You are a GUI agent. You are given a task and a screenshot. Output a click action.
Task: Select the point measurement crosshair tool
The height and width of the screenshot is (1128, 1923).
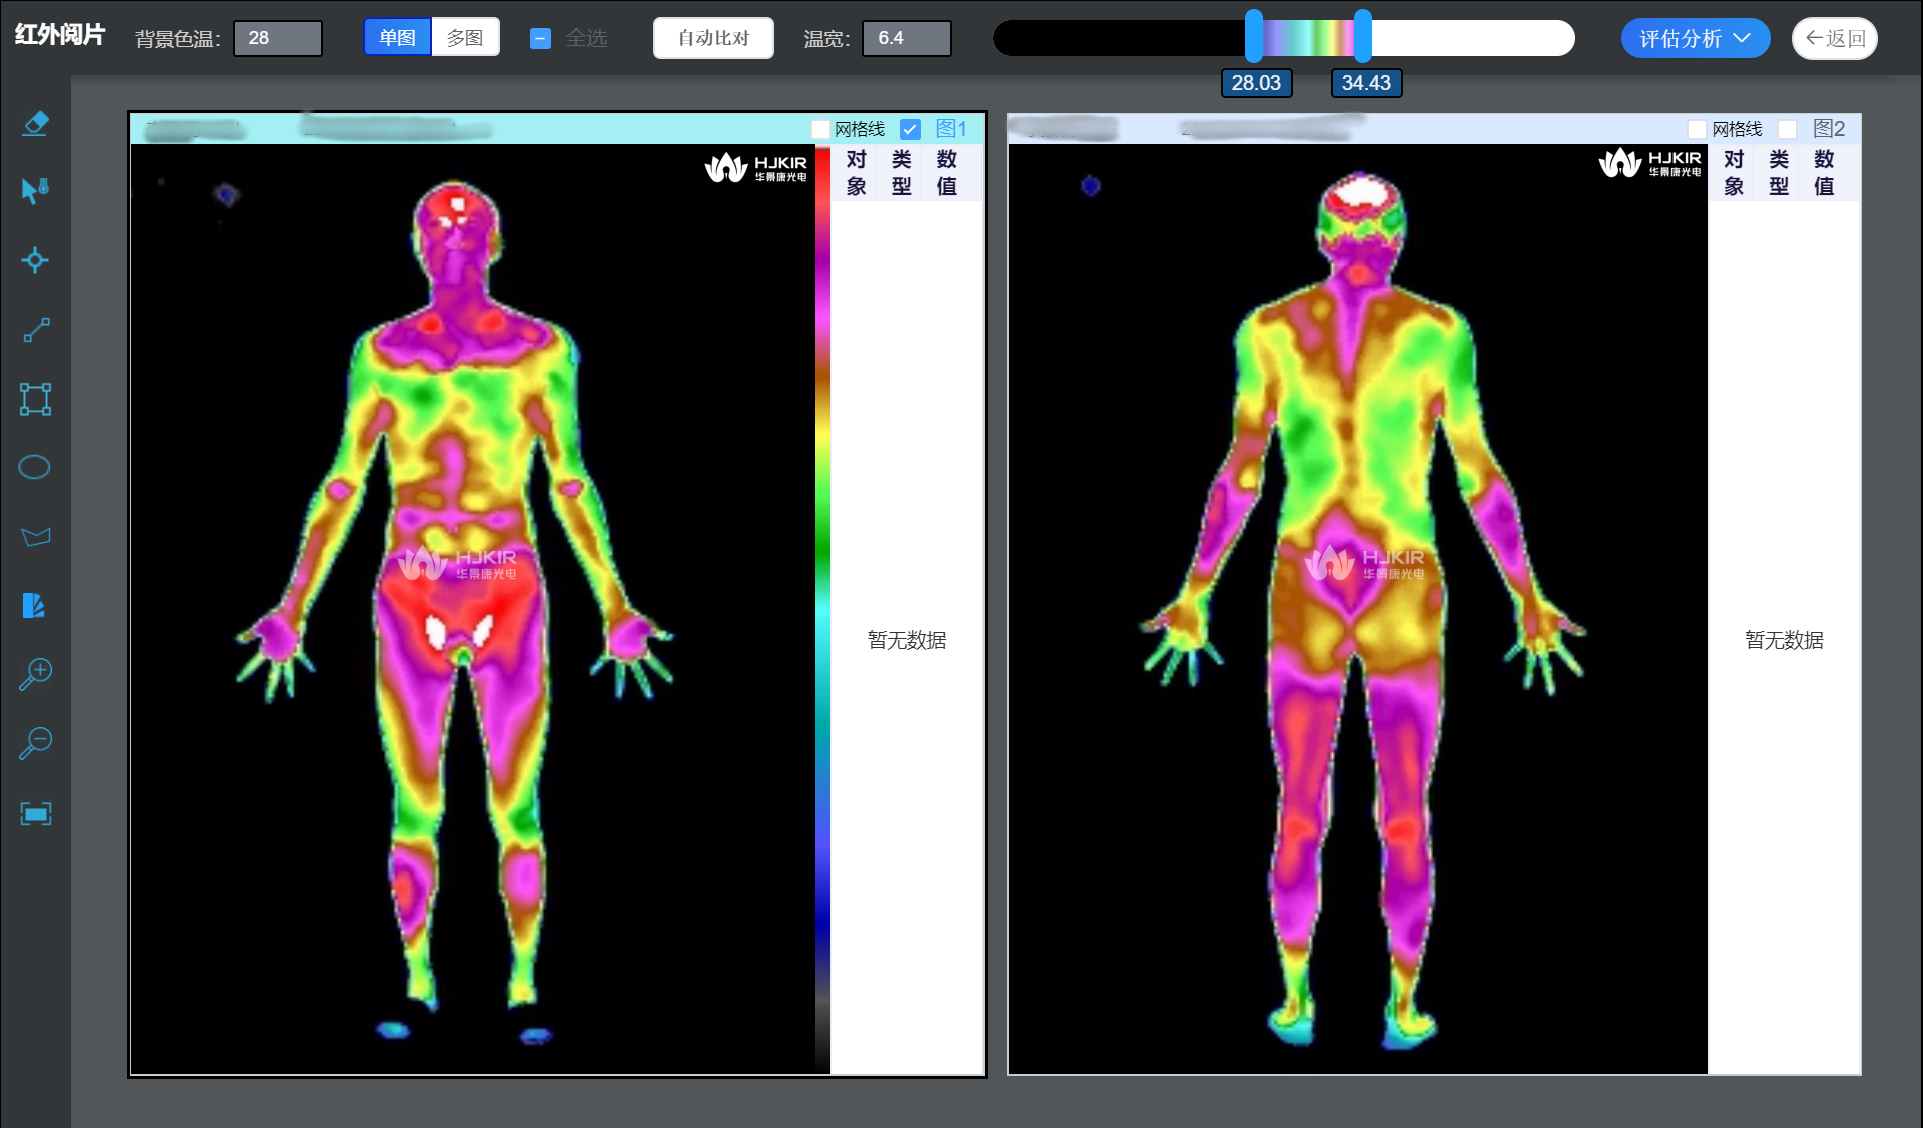35,260
